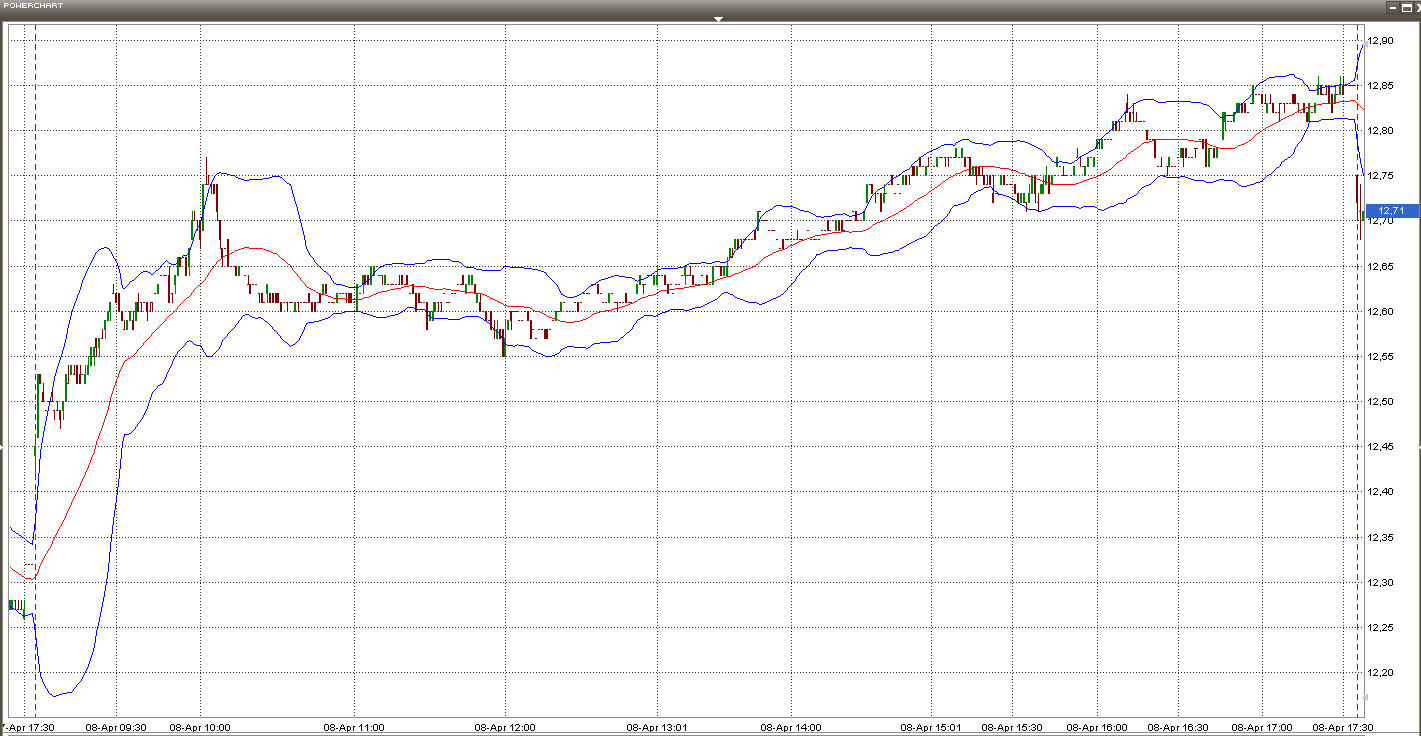Click the 12,25 price axis label
The image size is (1421, 736).
tap(1382, 628)
